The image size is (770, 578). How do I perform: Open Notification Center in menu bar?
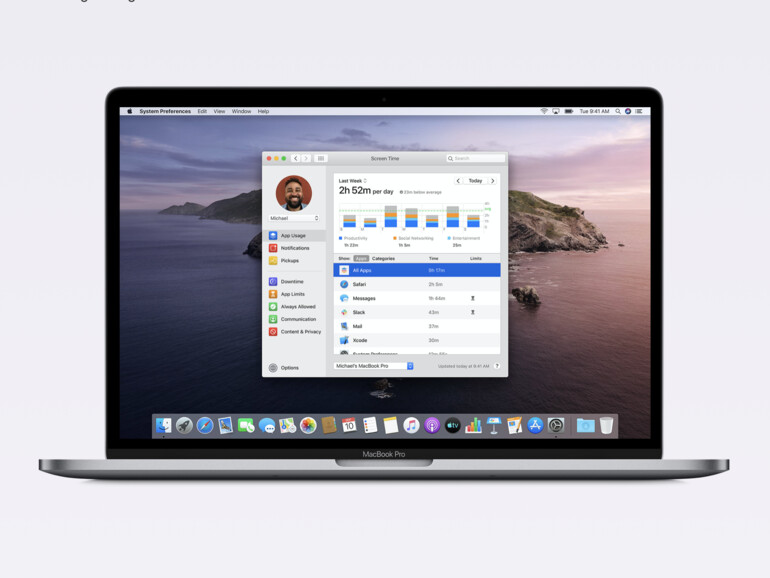click(x=638, y=111)
